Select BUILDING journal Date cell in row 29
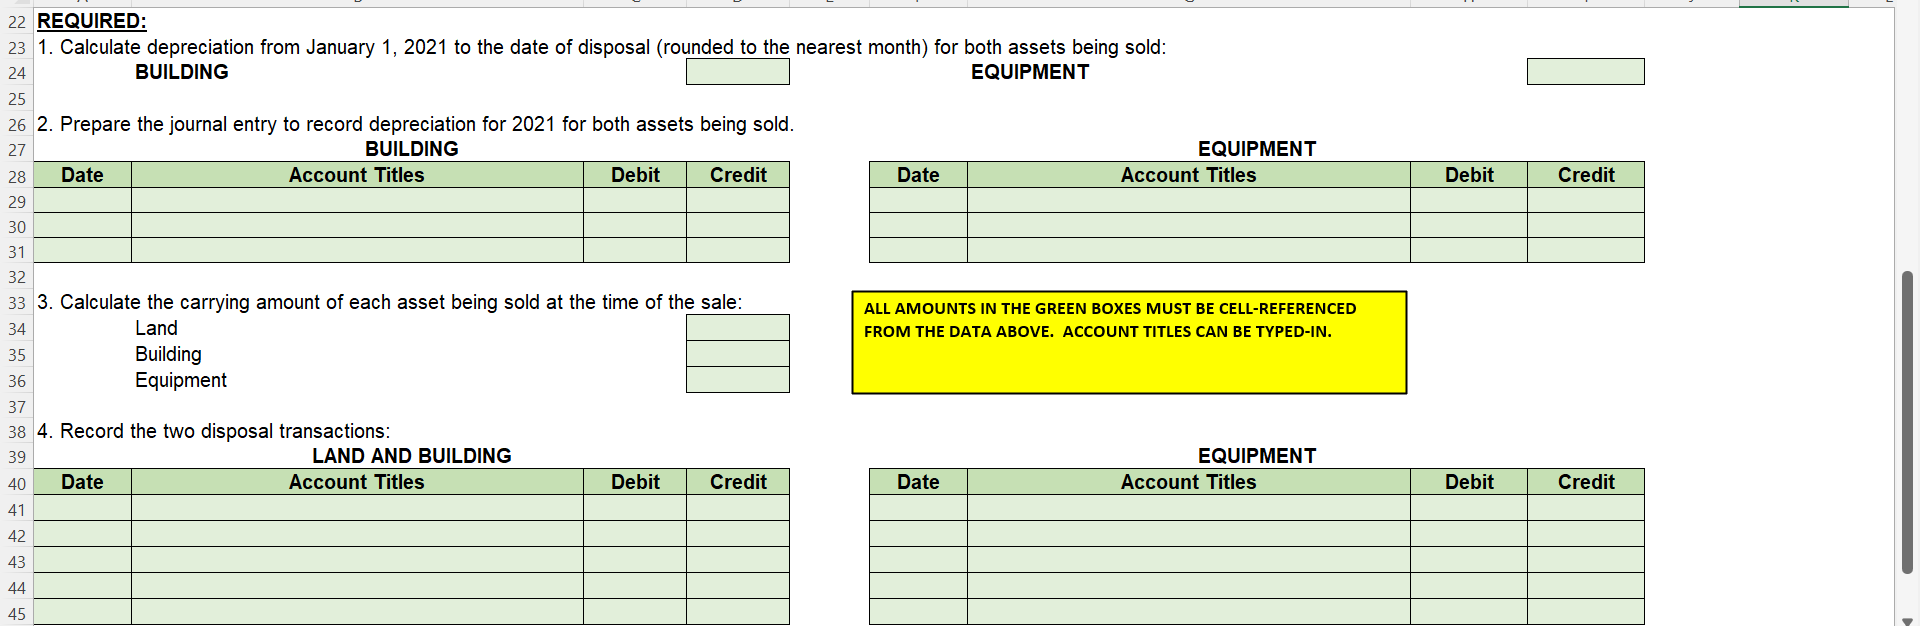1920x626 pixels. (83, 201)
